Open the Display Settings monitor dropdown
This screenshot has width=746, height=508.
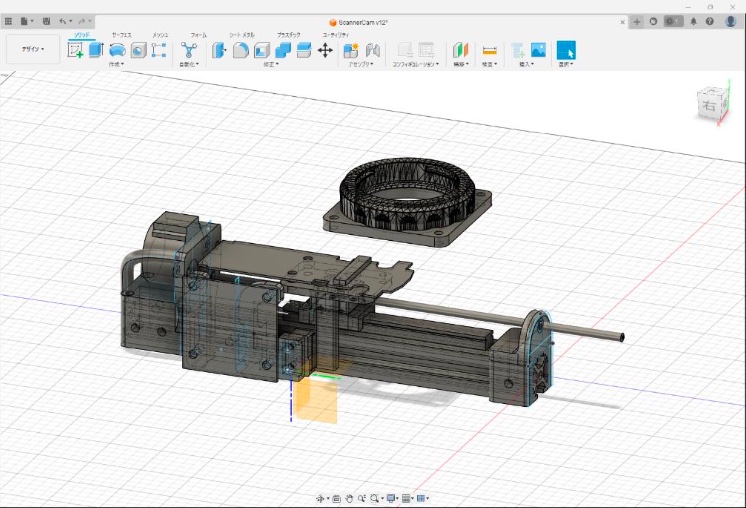(391, 498)
